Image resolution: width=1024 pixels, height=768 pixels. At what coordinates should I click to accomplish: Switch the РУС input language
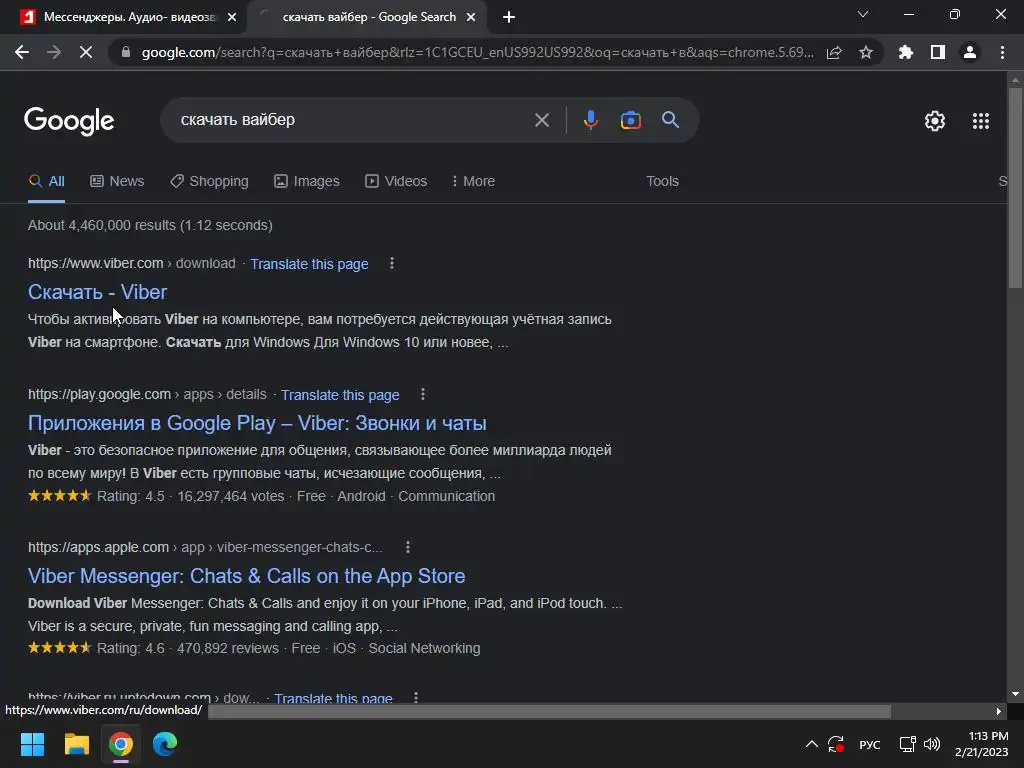click(869, 744)
